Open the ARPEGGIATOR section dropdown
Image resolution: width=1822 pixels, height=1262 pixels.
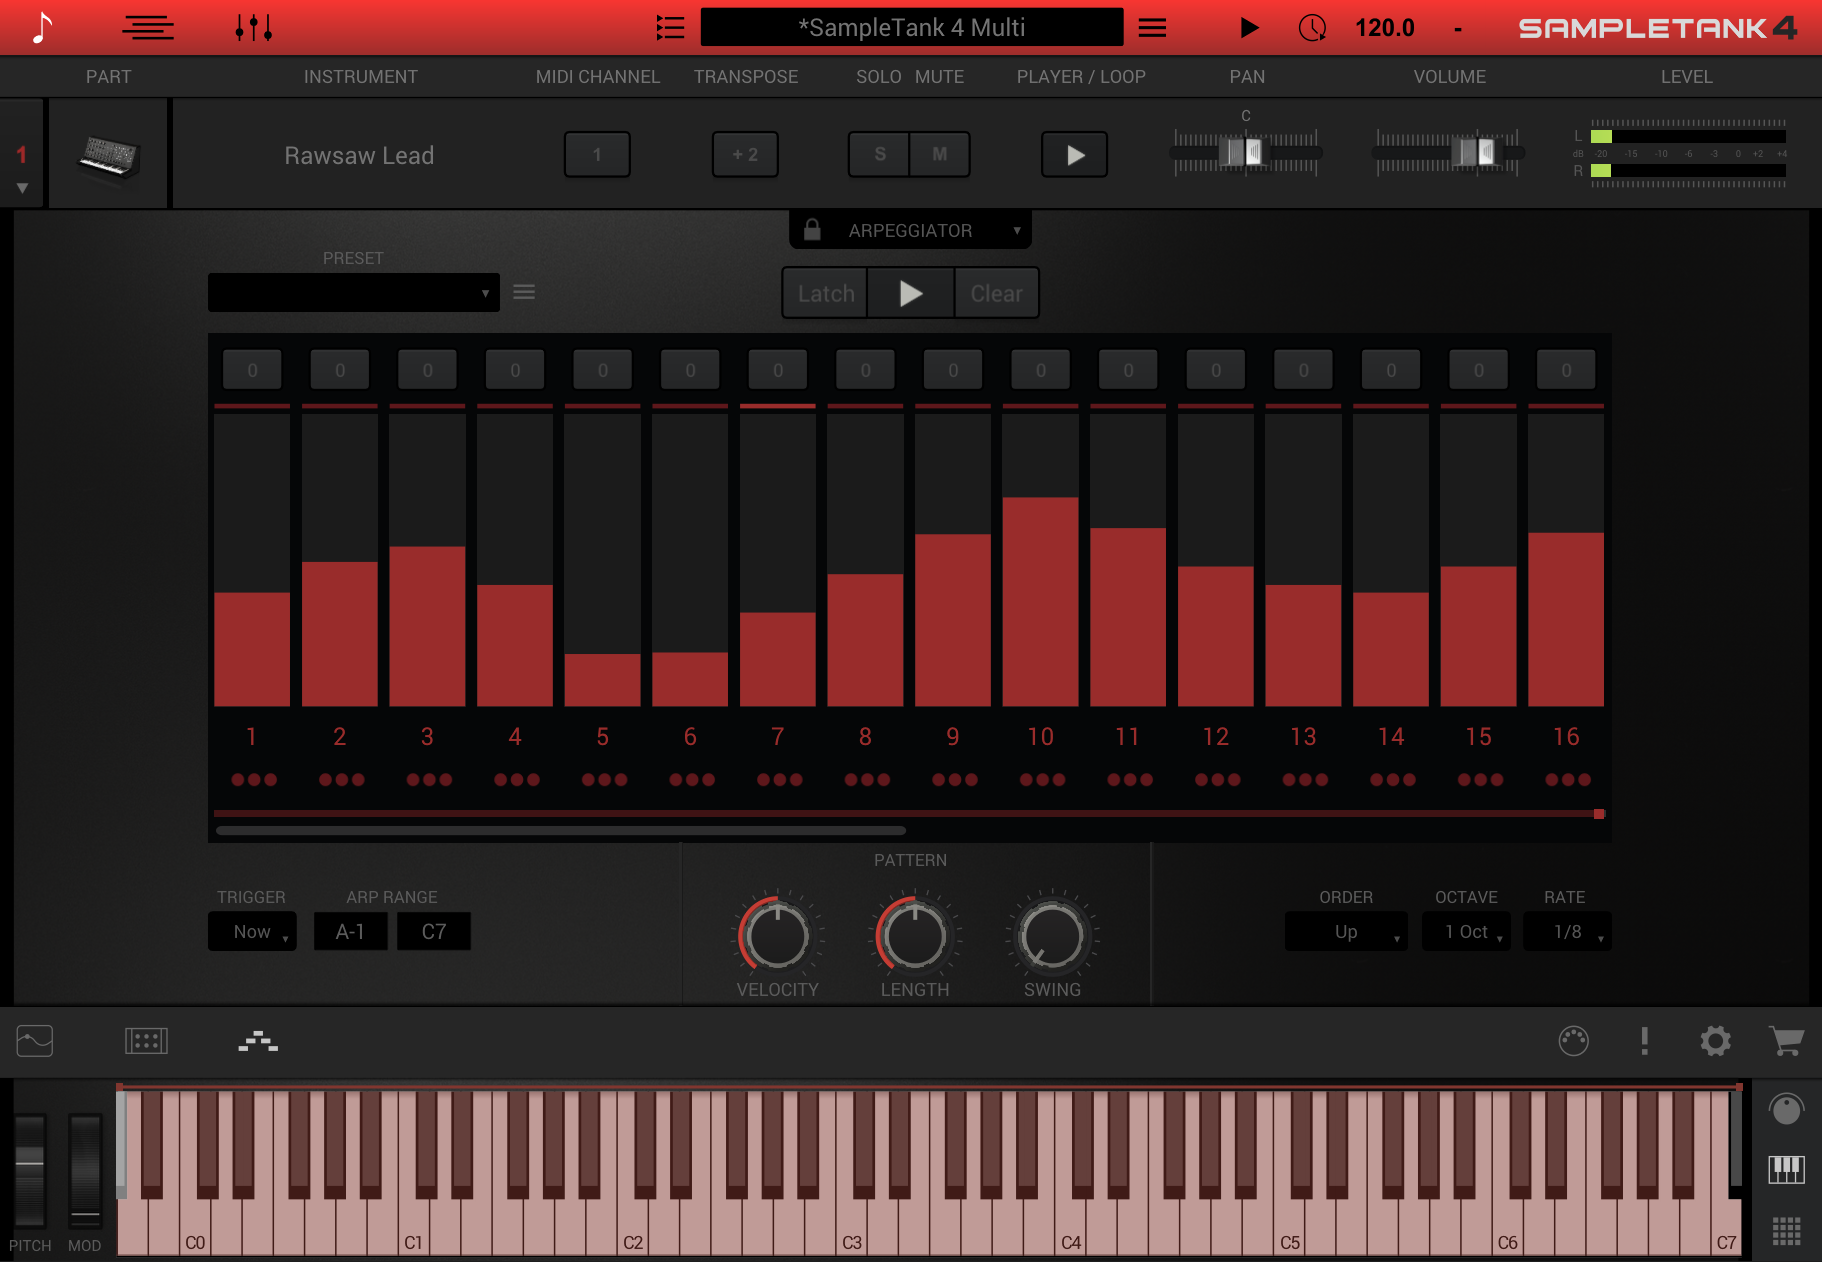point(910,230)
